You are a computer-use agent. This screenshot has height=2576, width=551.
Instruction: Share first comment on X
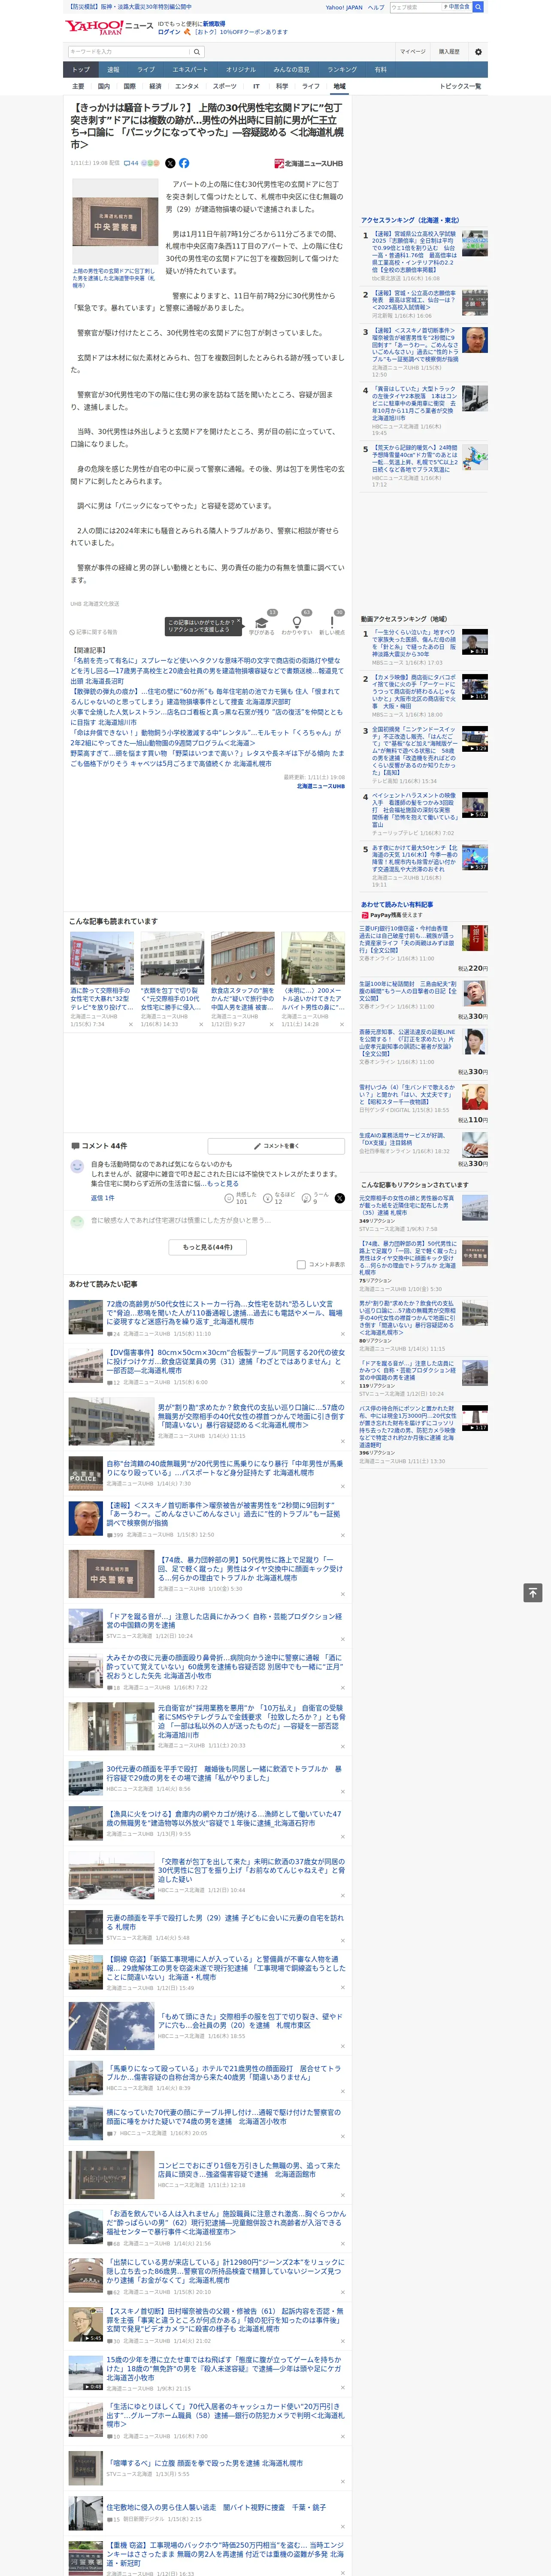tap(340, 1197)
